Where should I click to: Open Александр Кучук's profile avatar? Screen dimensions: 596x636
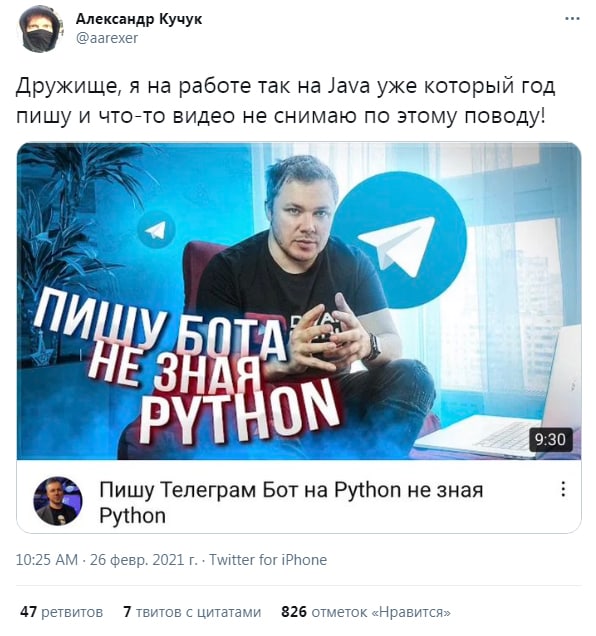41,29
